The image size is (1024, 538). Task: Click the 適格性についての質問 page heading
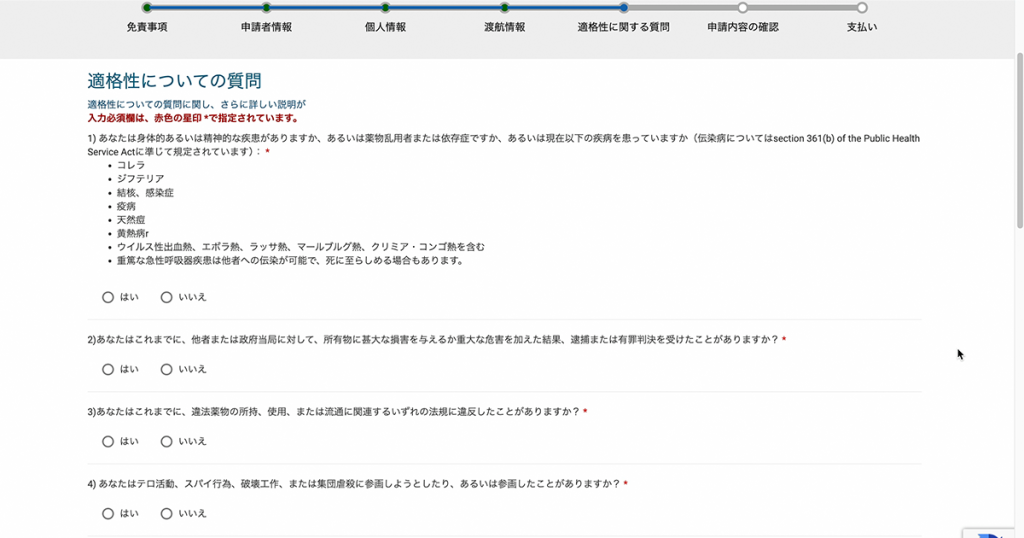[x=174, y=81]
